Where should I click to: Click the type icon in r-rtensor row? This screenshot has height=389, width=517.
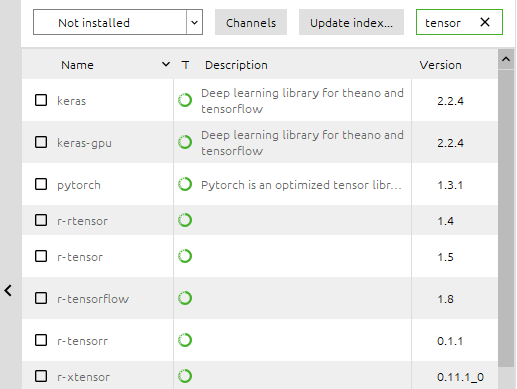pos(185,220)
